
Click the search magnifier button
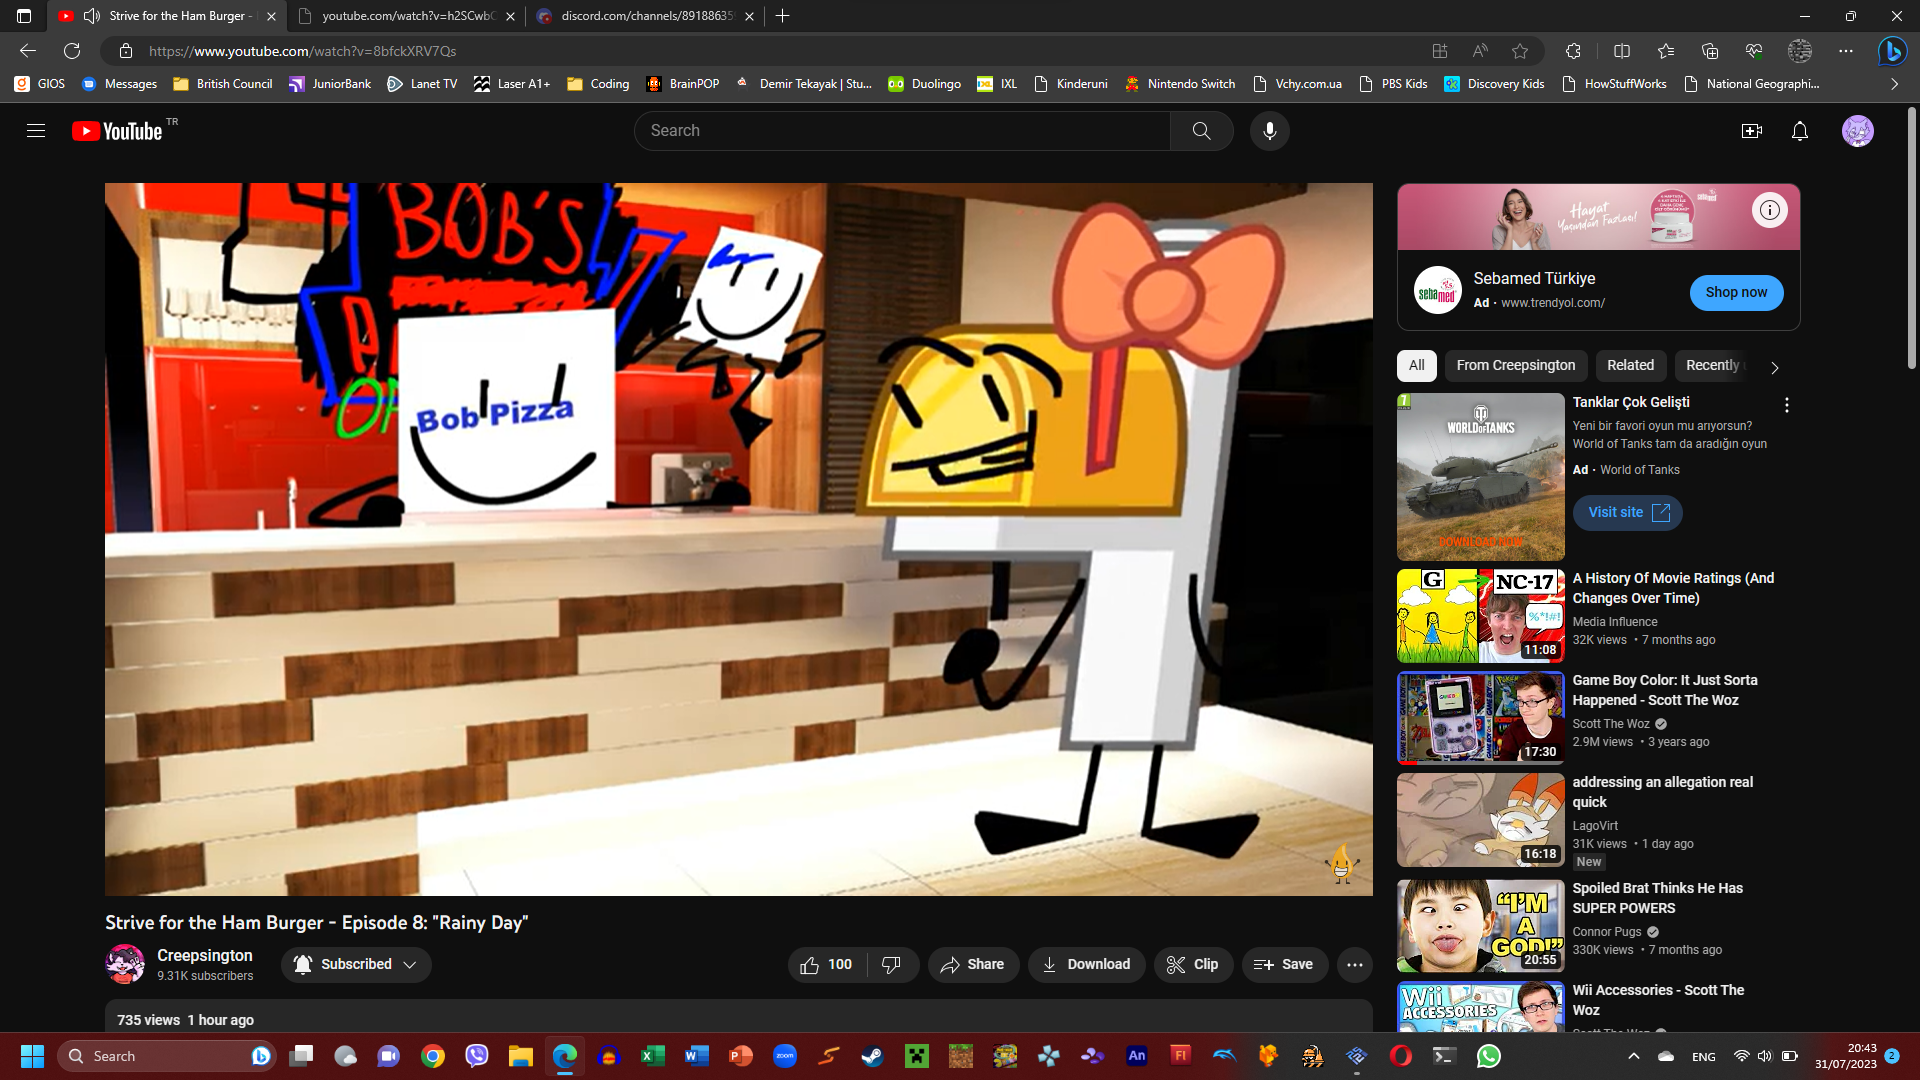[x=1201, y=131]
